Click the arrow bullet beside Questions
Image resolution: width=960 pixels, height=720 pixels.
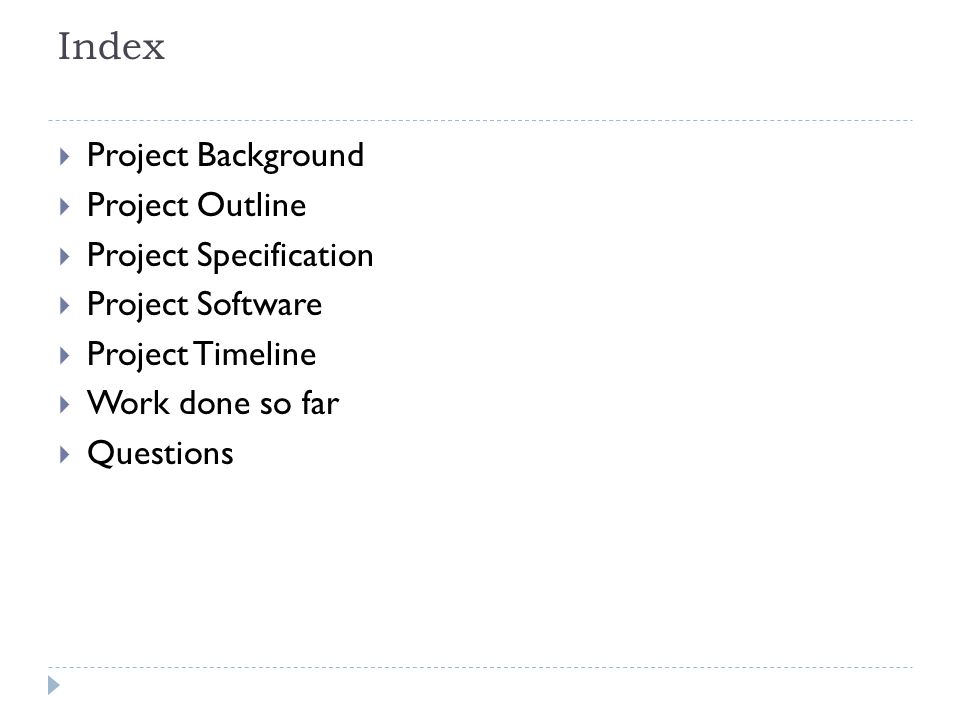pyautogui.click(x=64, y=454)
